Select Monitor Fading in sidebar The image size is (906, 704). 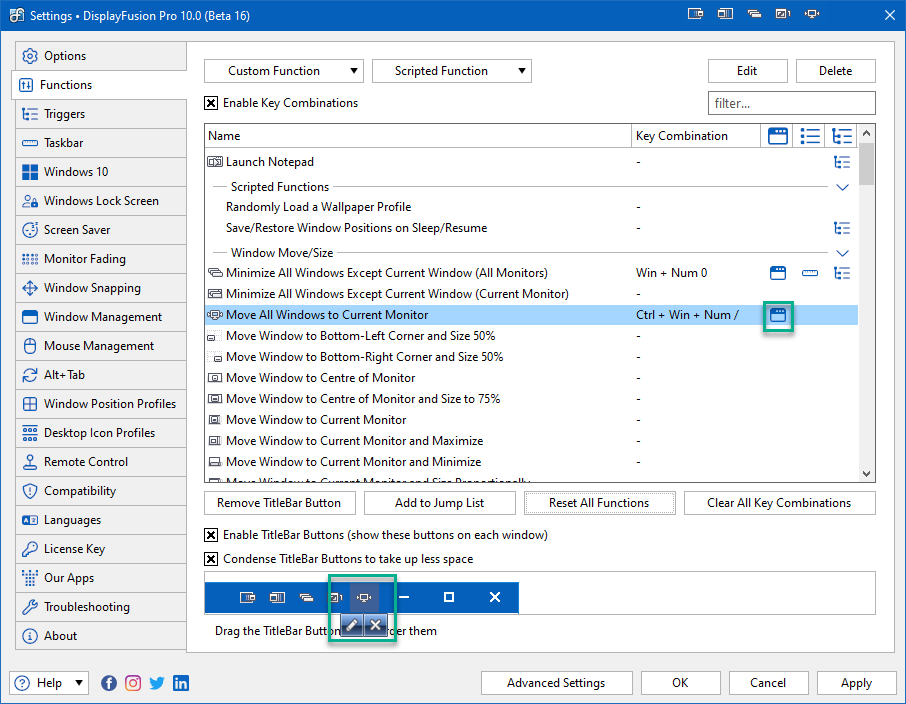101,258
